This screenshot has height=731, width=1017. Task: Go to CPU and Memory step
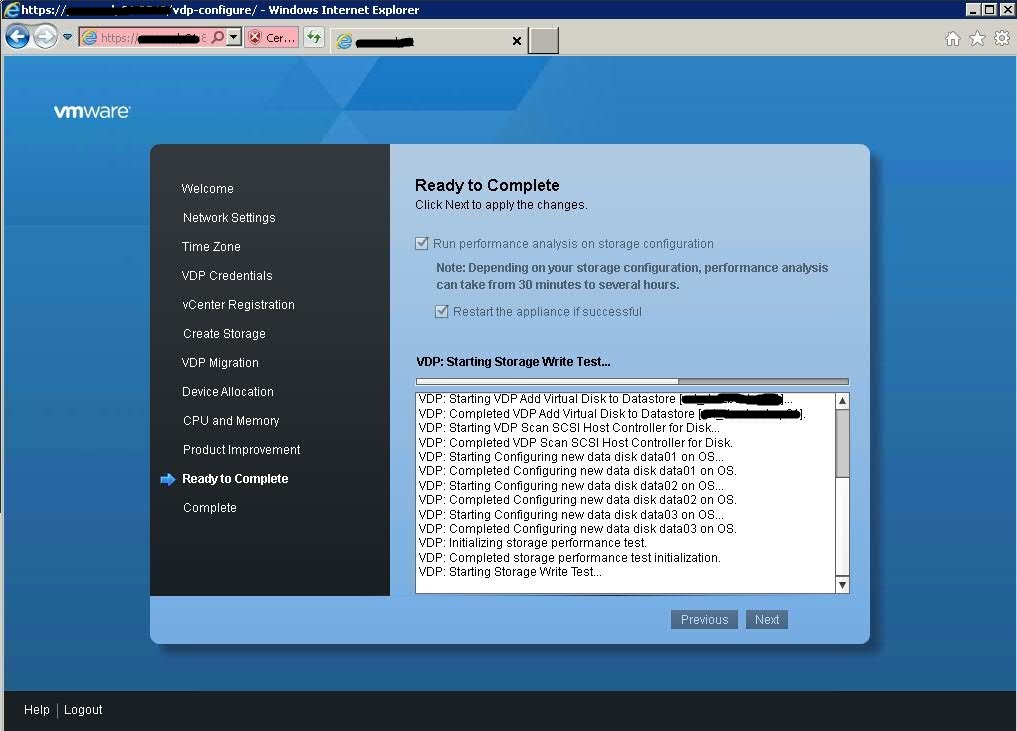pos(231,421)
